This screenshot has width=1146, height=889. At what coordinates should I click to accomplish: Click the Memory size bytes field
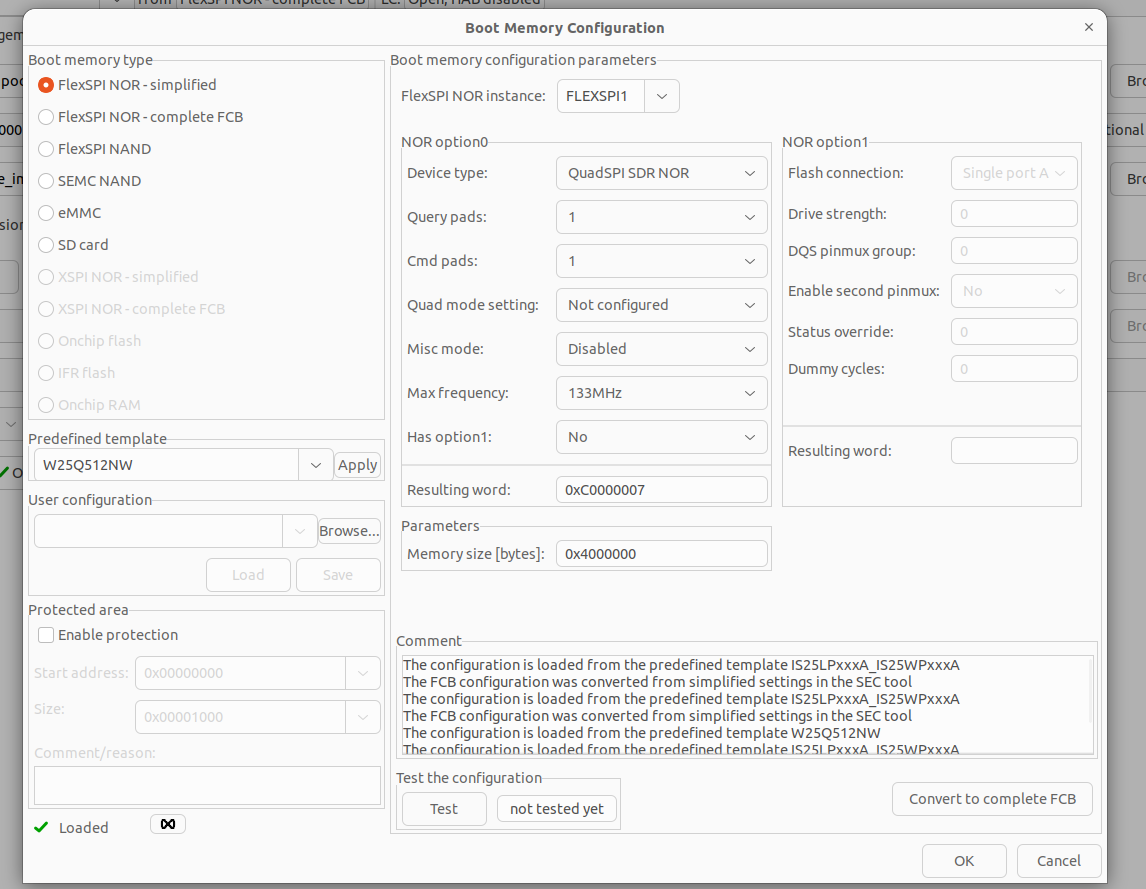[661, 554]
